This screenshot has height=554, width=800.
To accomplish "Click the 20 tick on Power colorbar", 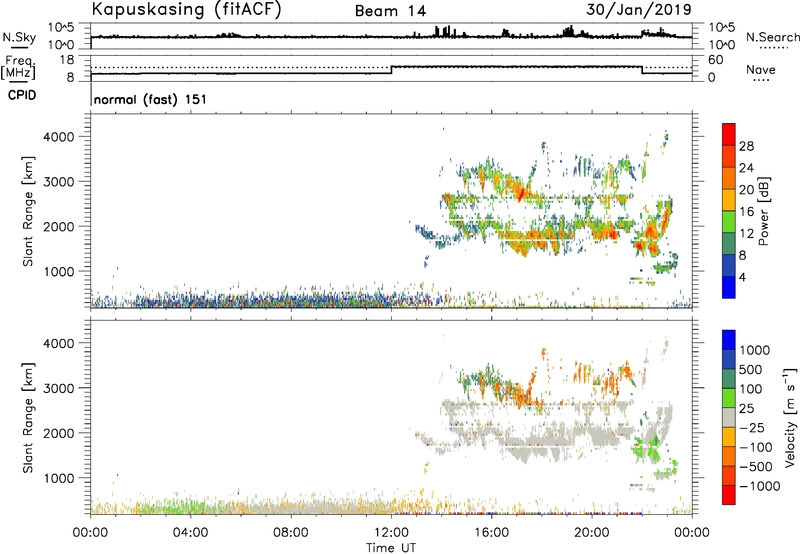I will (x=746, y=190).
